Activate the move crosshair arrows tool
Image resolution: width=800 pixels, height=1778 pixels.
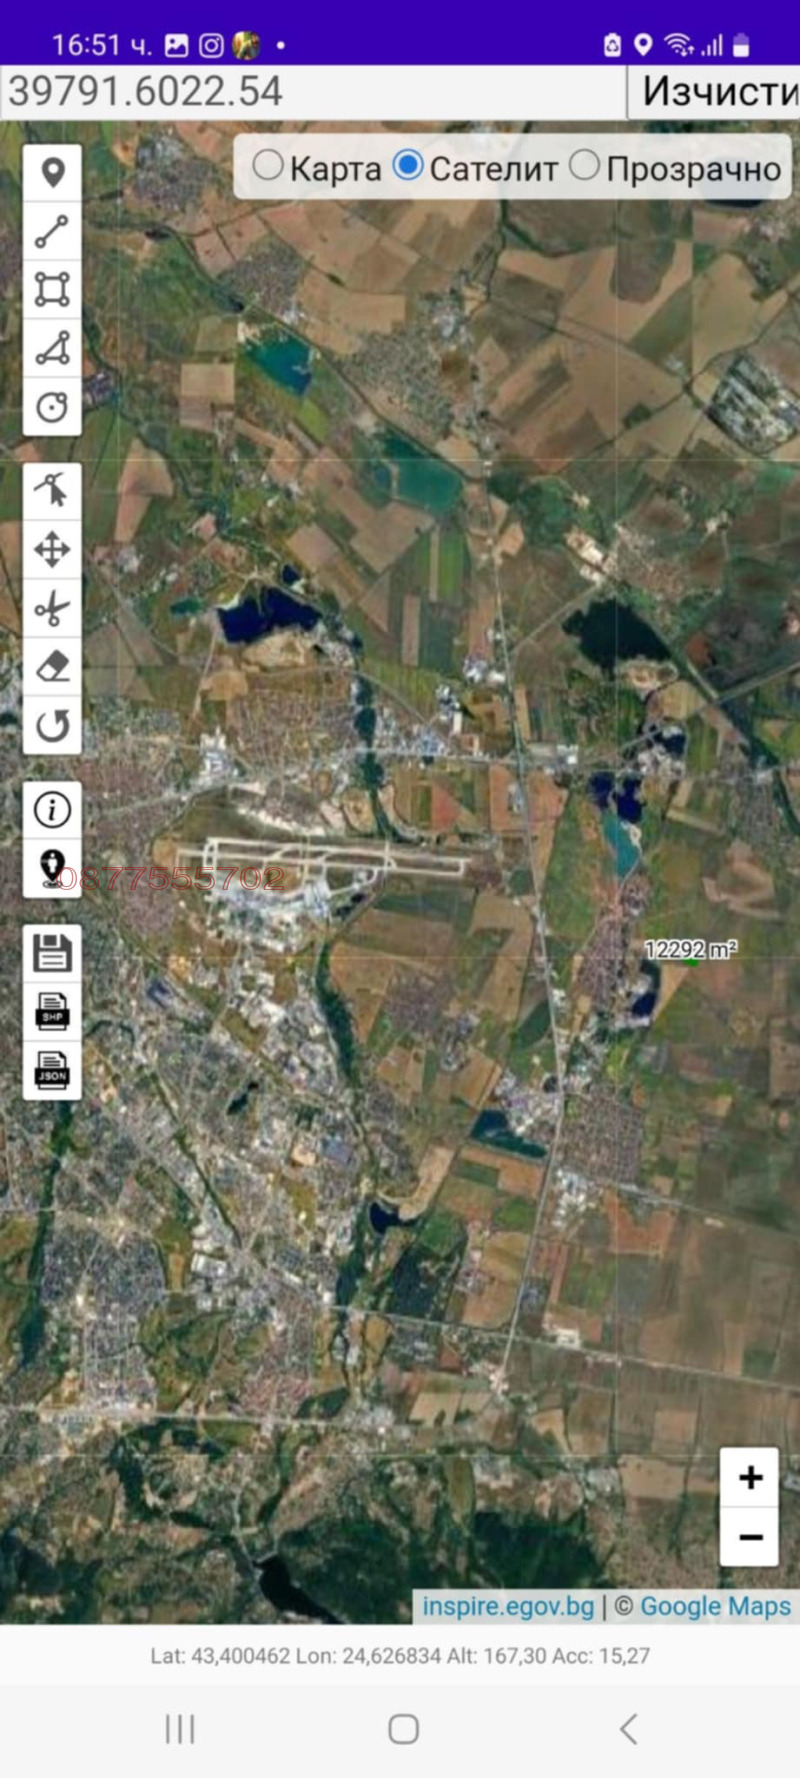tap(52, 550)
